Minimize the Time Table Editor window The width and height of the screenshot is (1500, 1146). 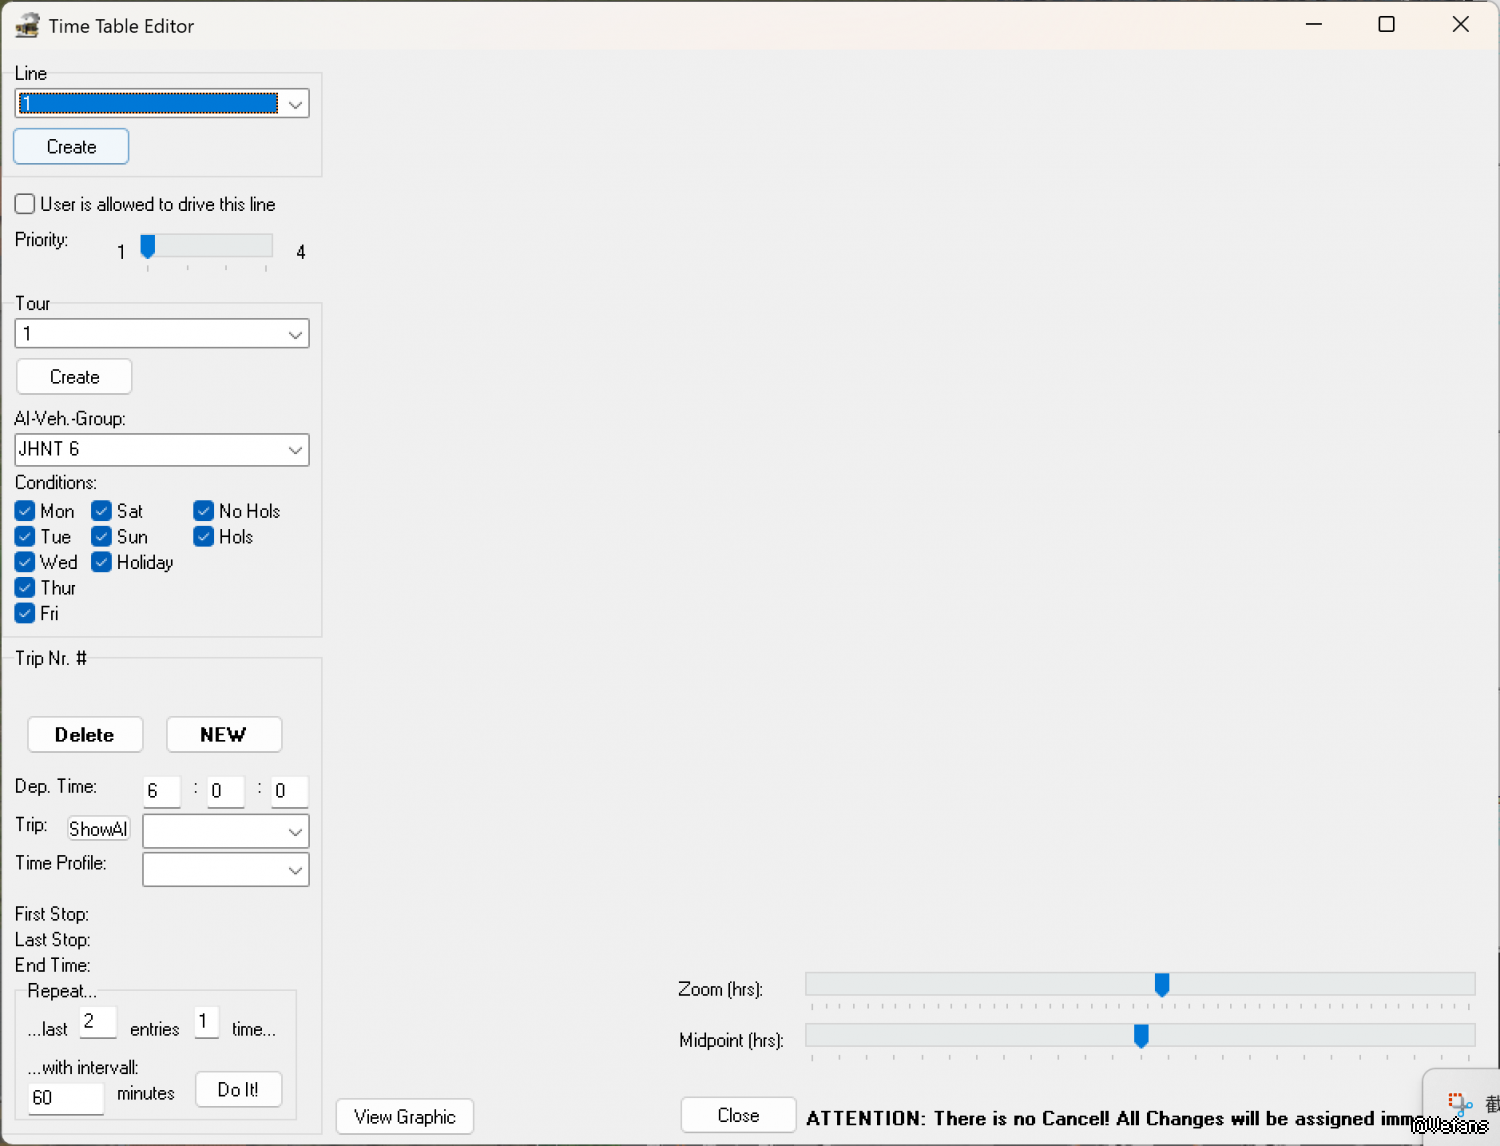[x=1314, y=24]
